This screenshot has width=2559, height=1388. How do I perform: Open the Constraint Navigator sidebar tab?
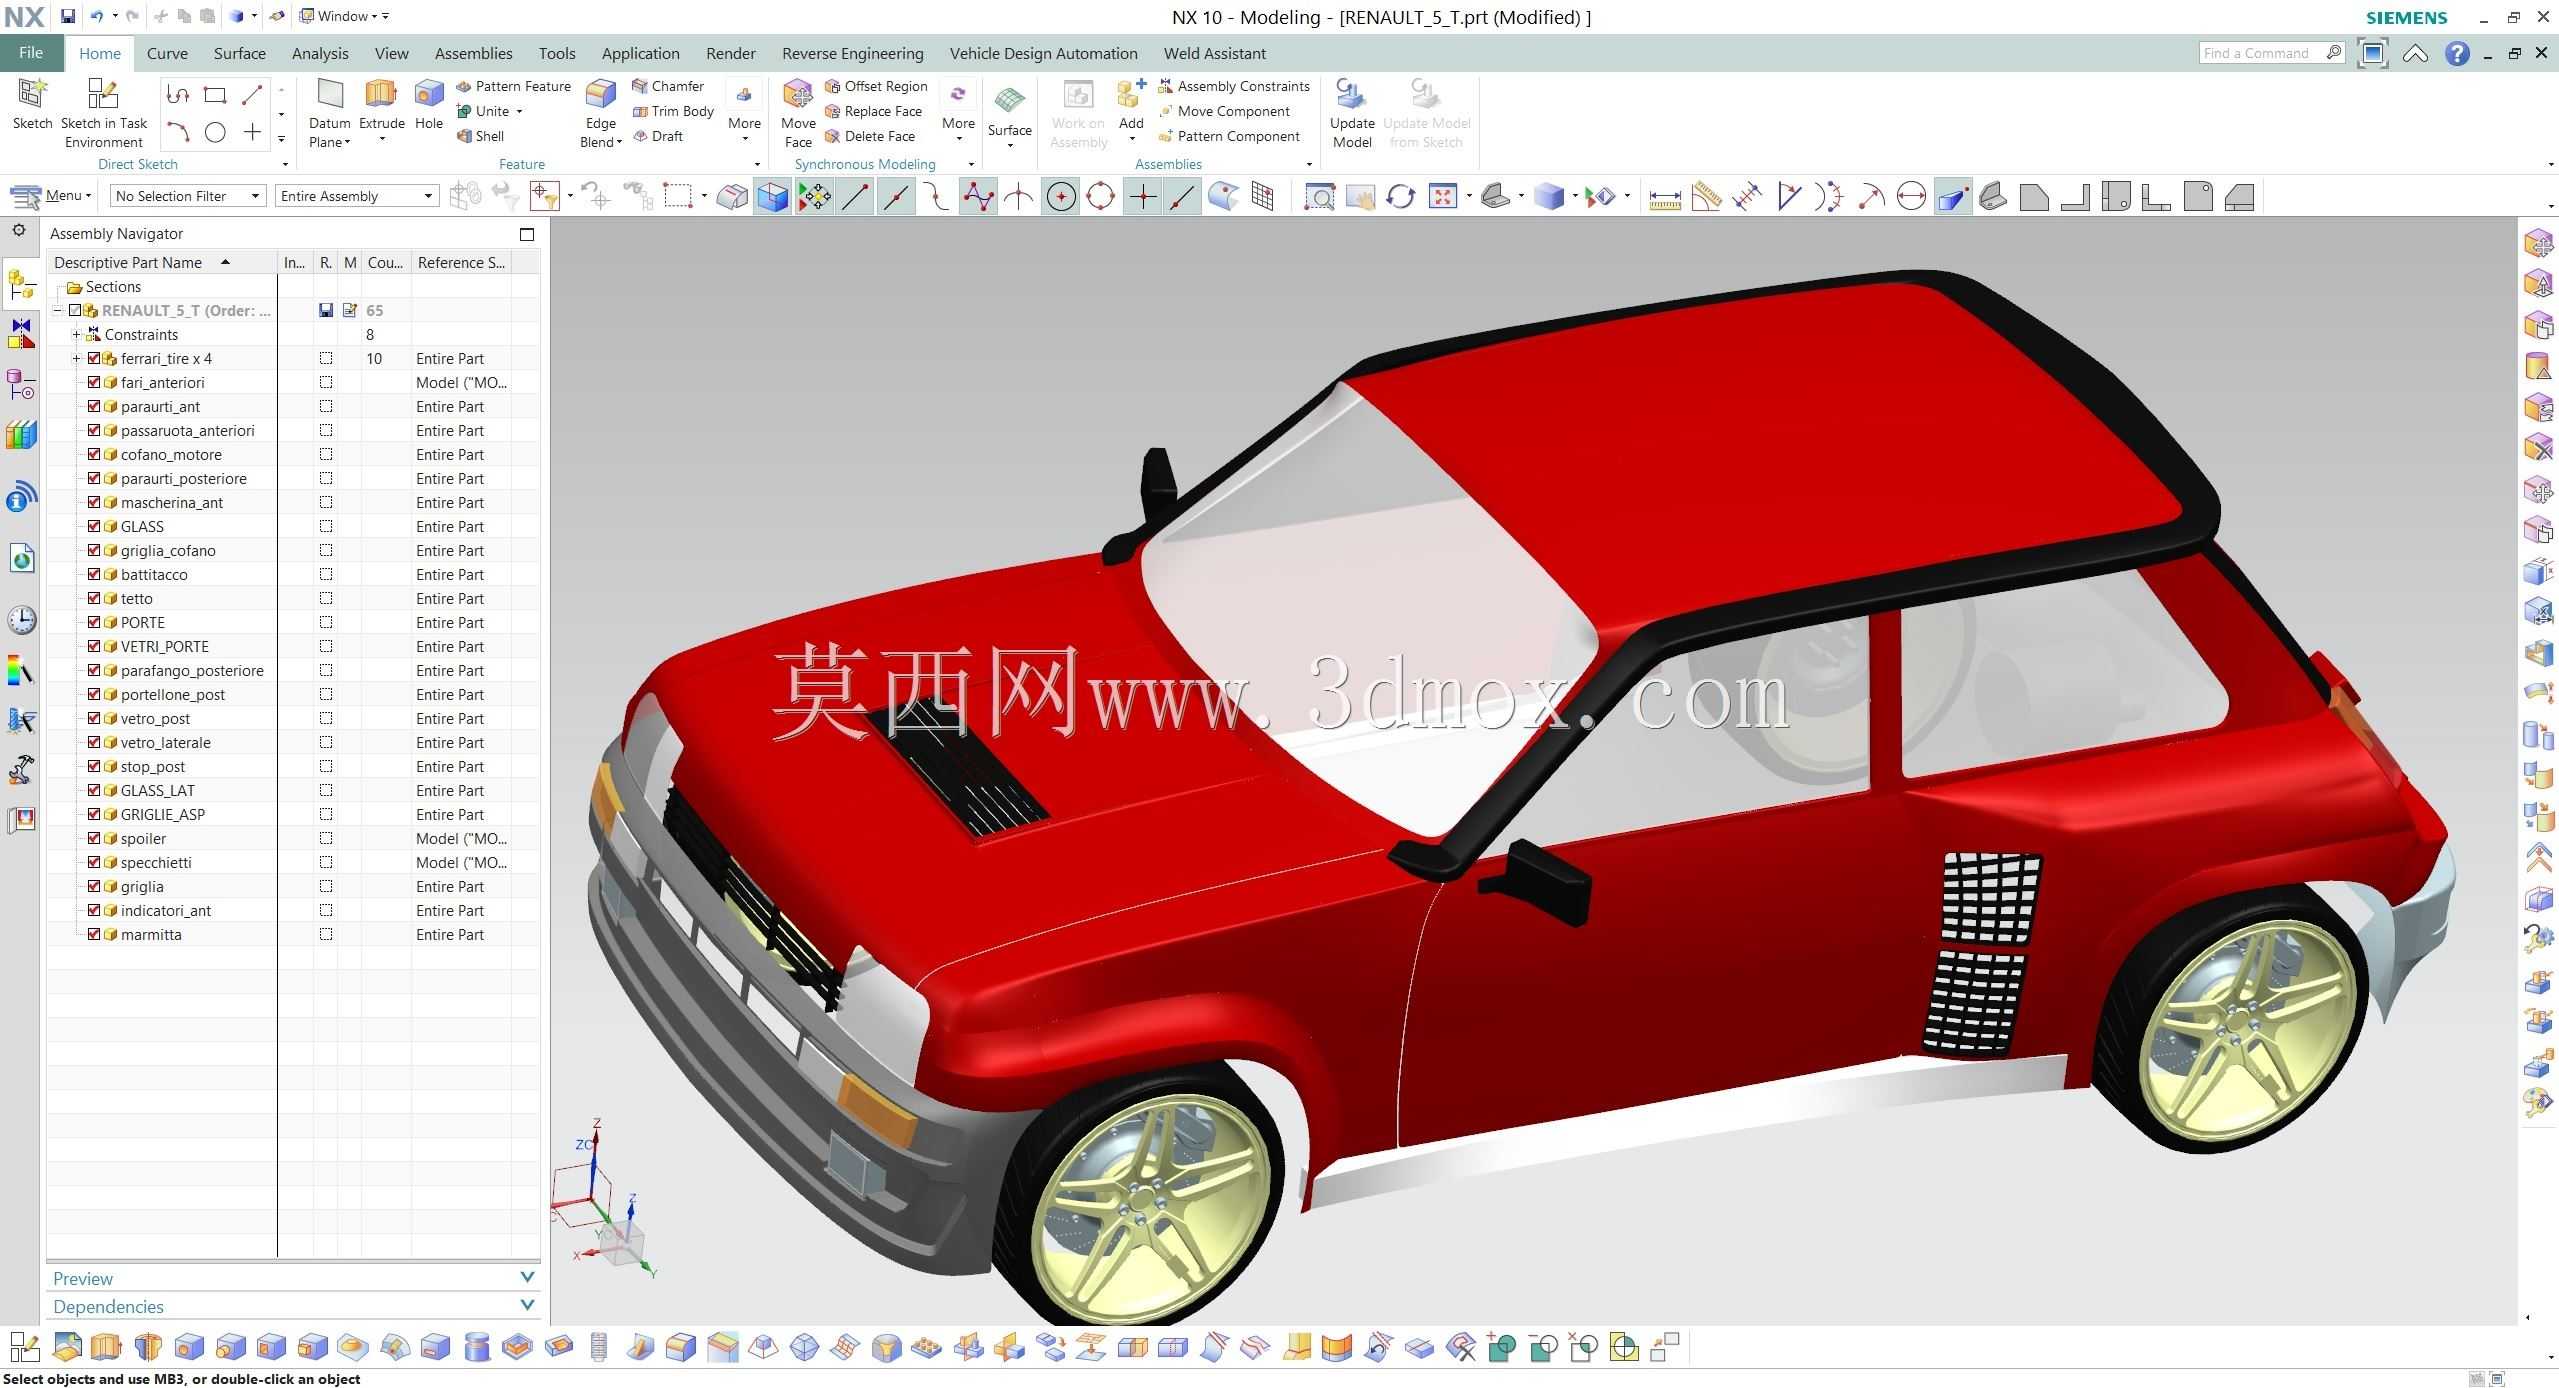(x=21, y=333)
